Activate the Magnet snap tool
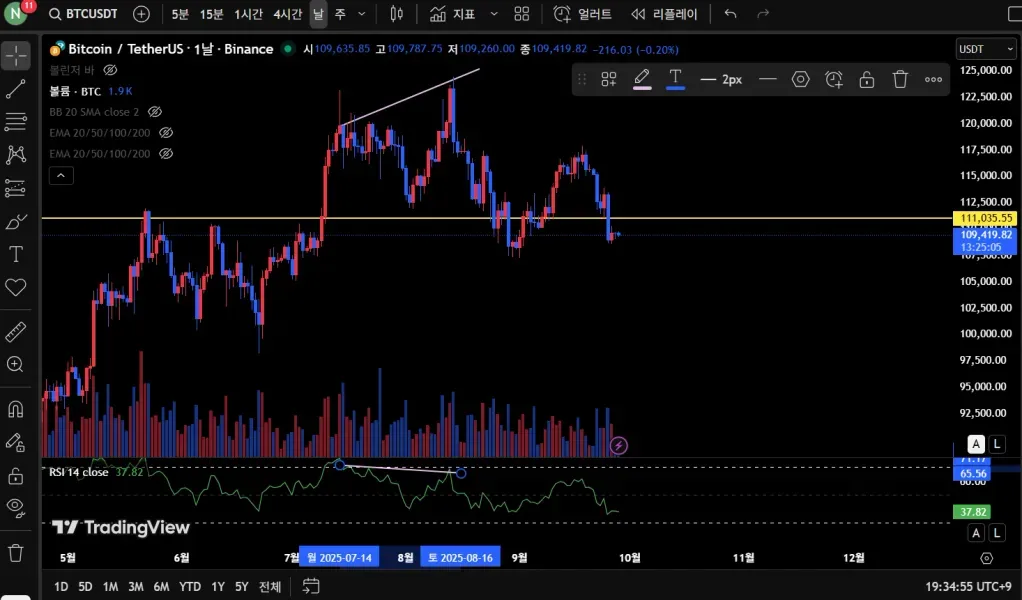Viewport: 1022px width, 600px height. click(16, 409)
